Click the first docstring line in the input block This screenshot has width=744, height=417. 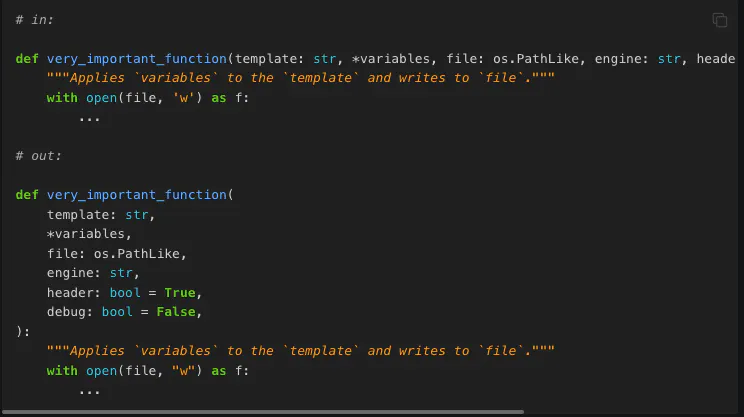pyautogui.click(x=300, y=78)
